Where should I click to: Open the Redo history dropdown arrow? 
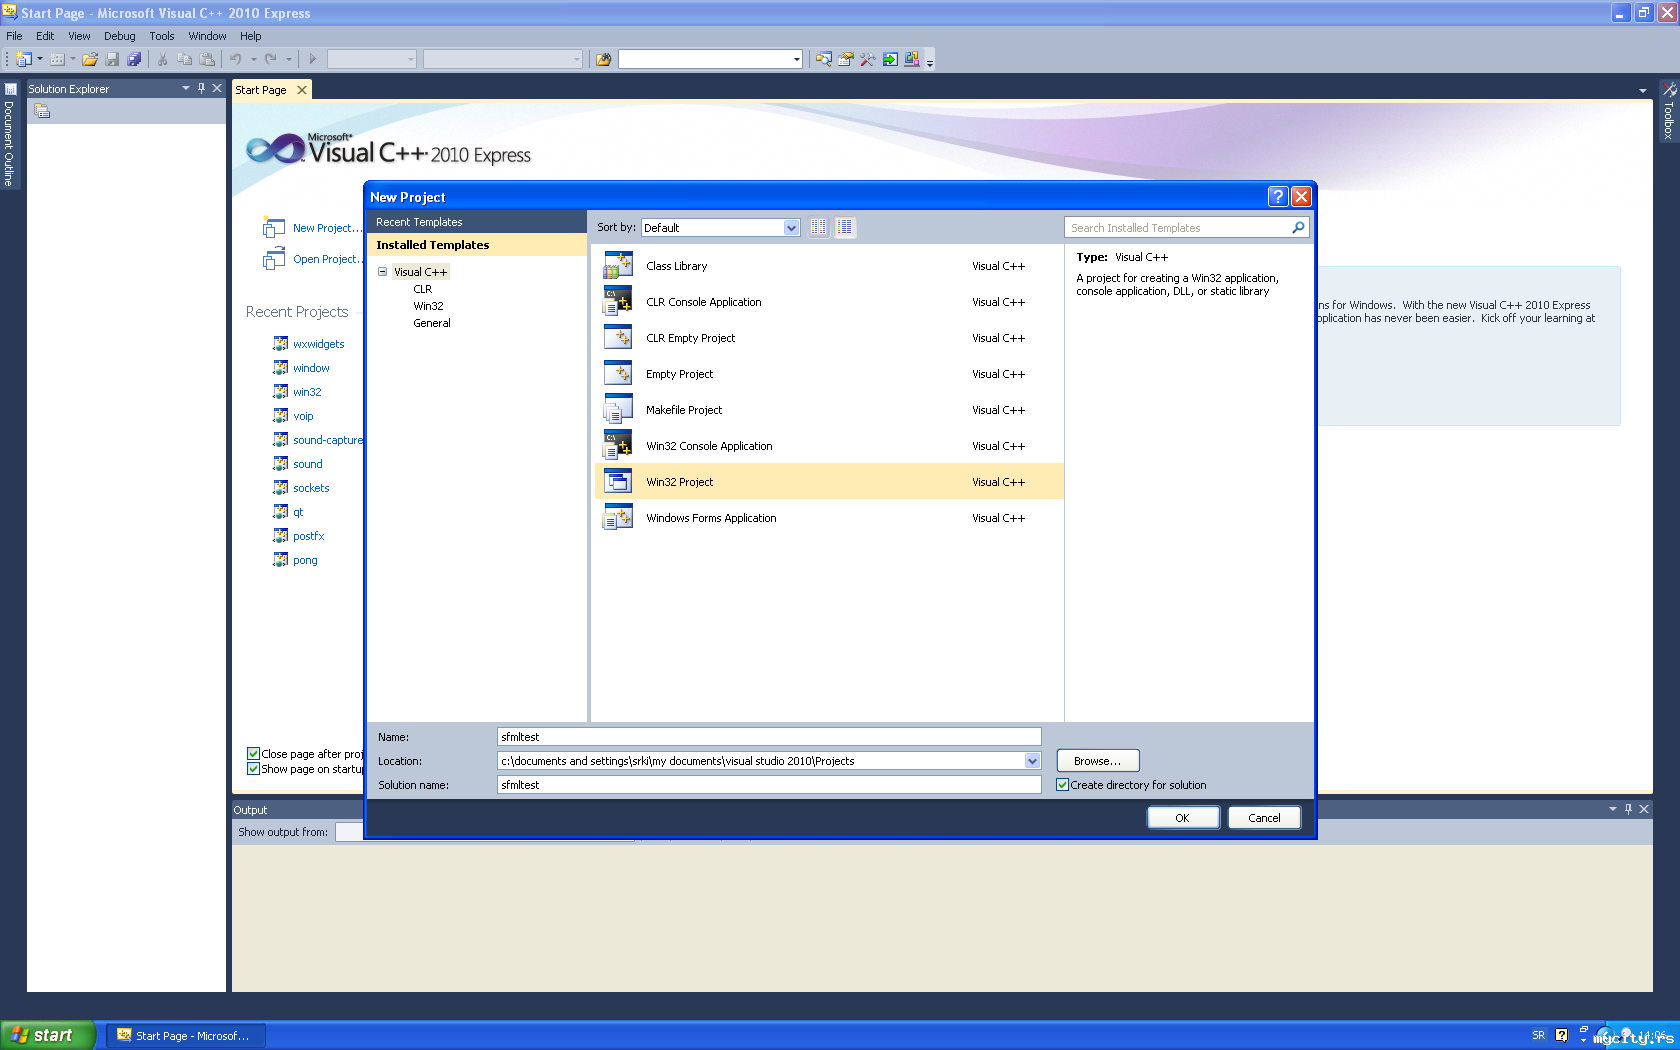[x=289, y=59]
